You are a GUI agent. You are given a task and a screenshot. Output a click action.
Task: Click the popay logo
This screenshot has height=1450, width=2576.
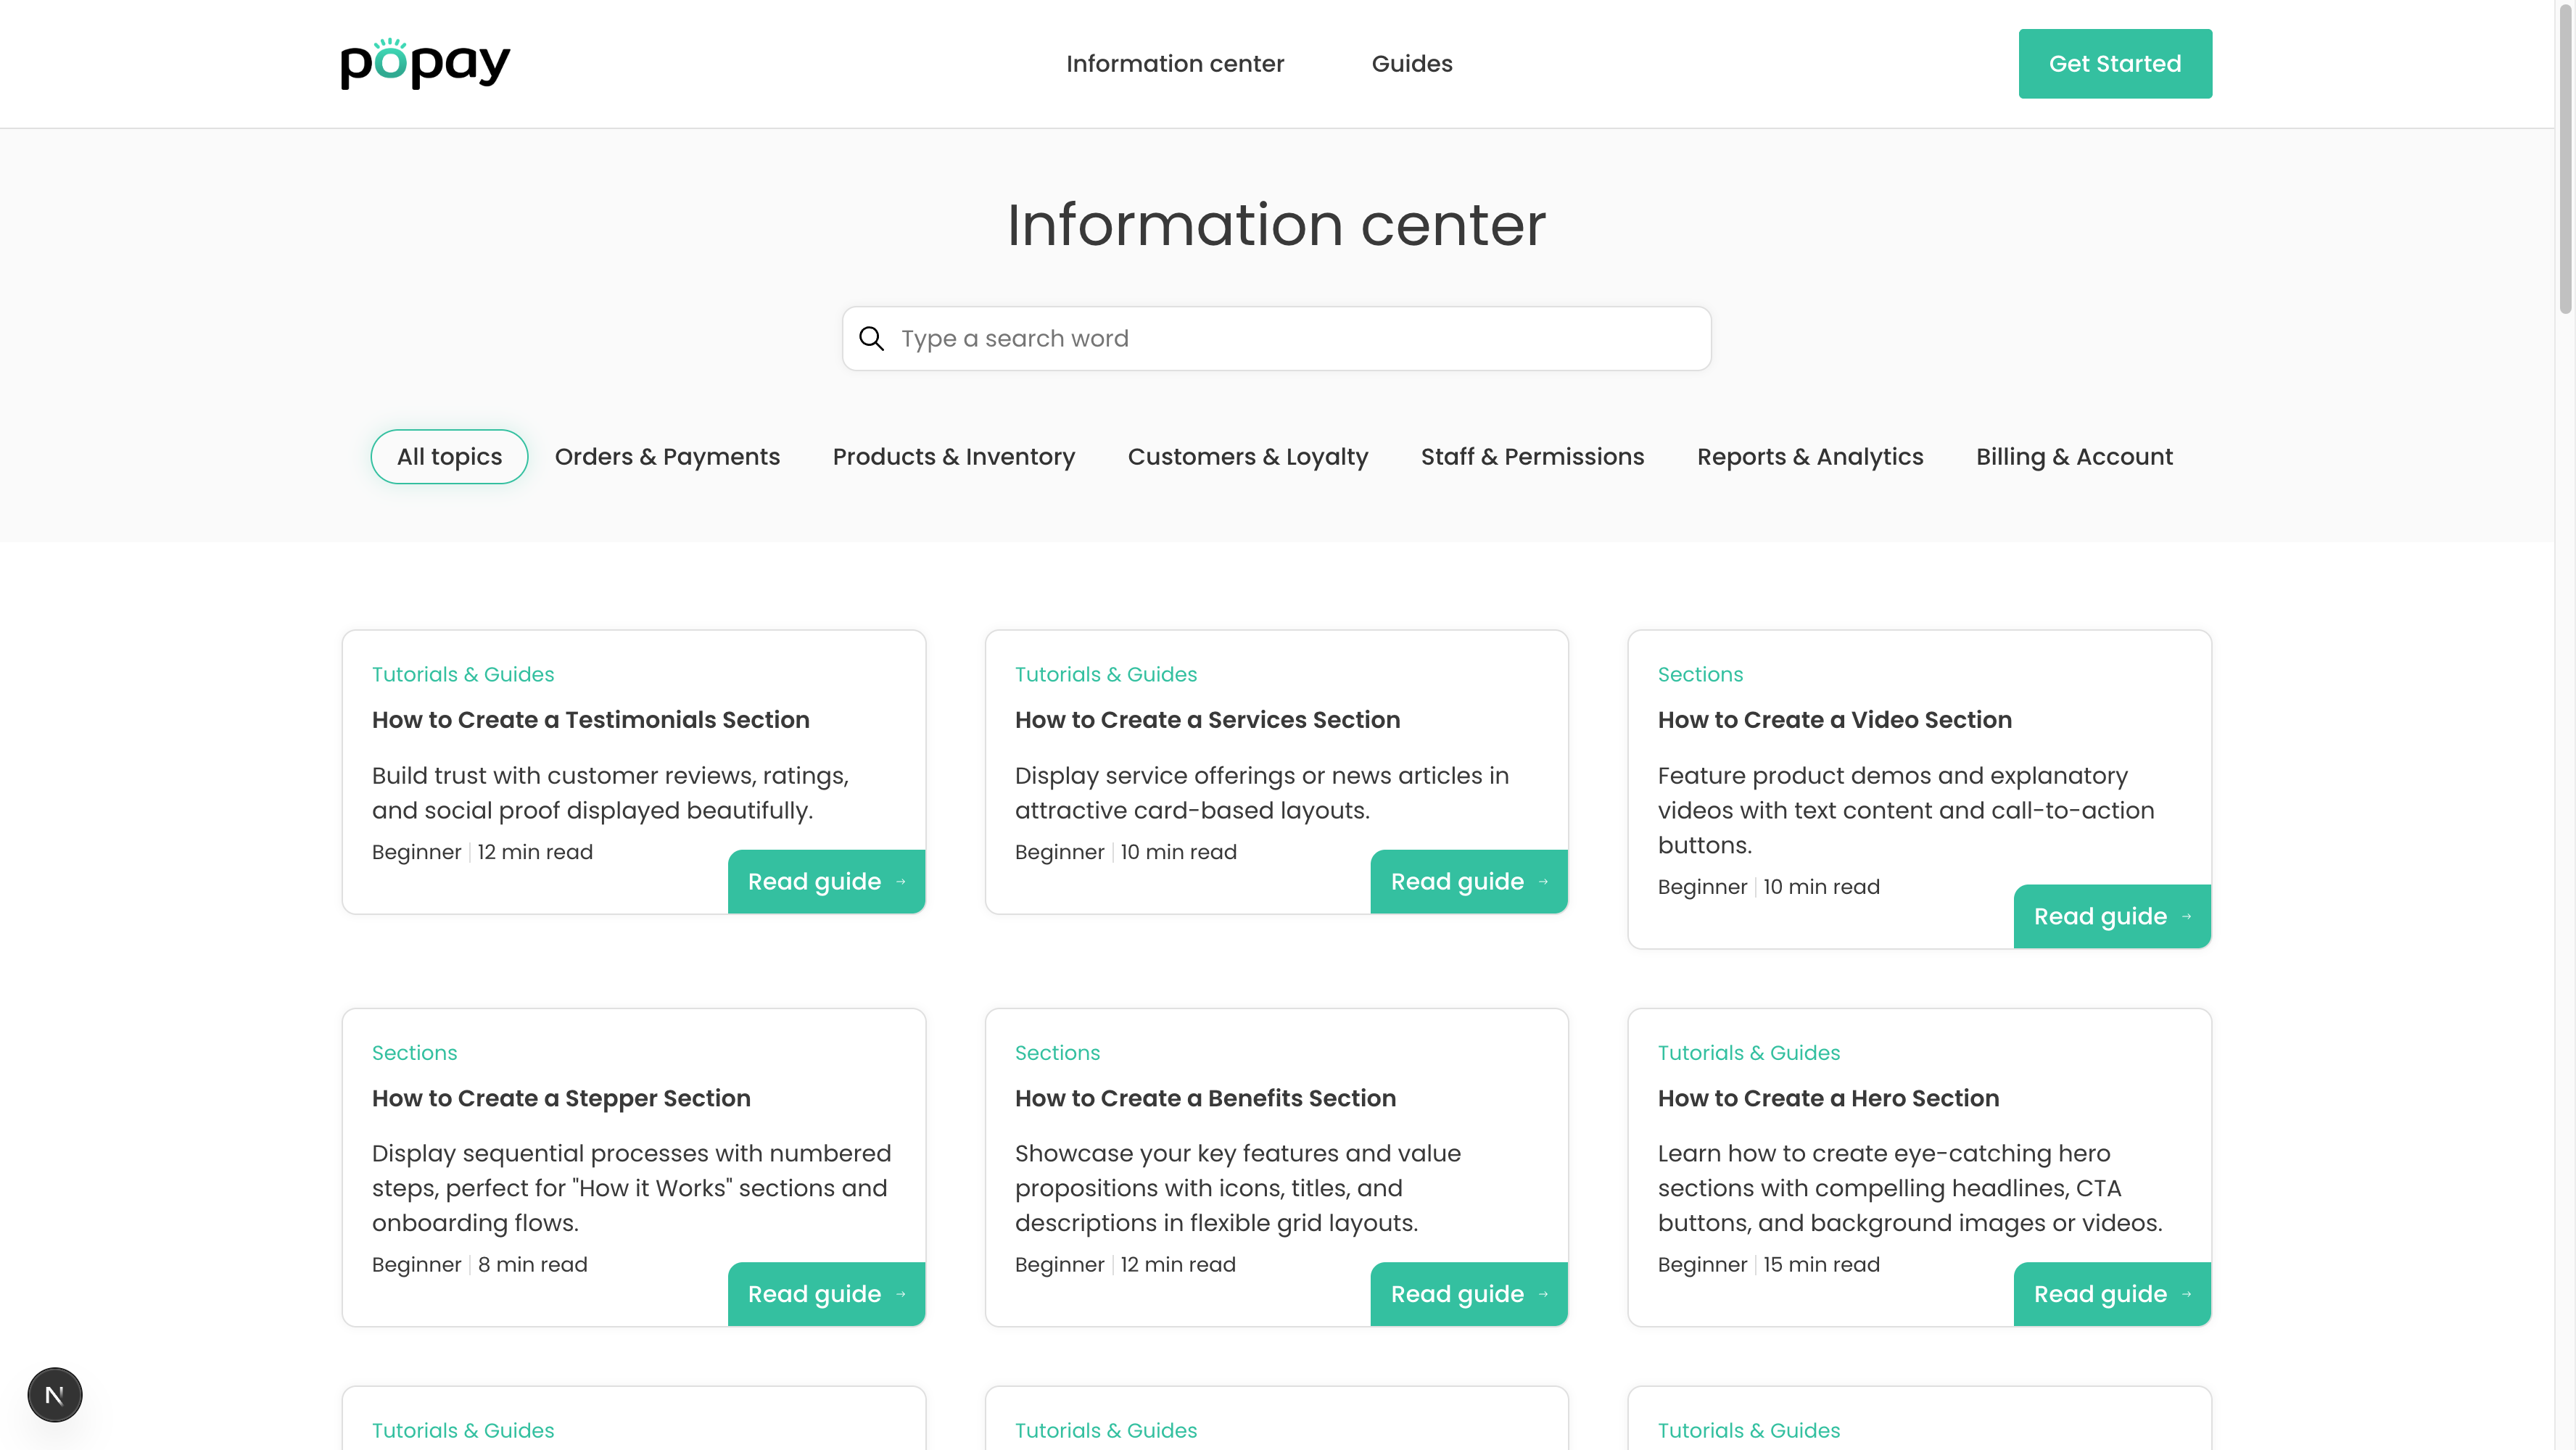pos(425,64)
